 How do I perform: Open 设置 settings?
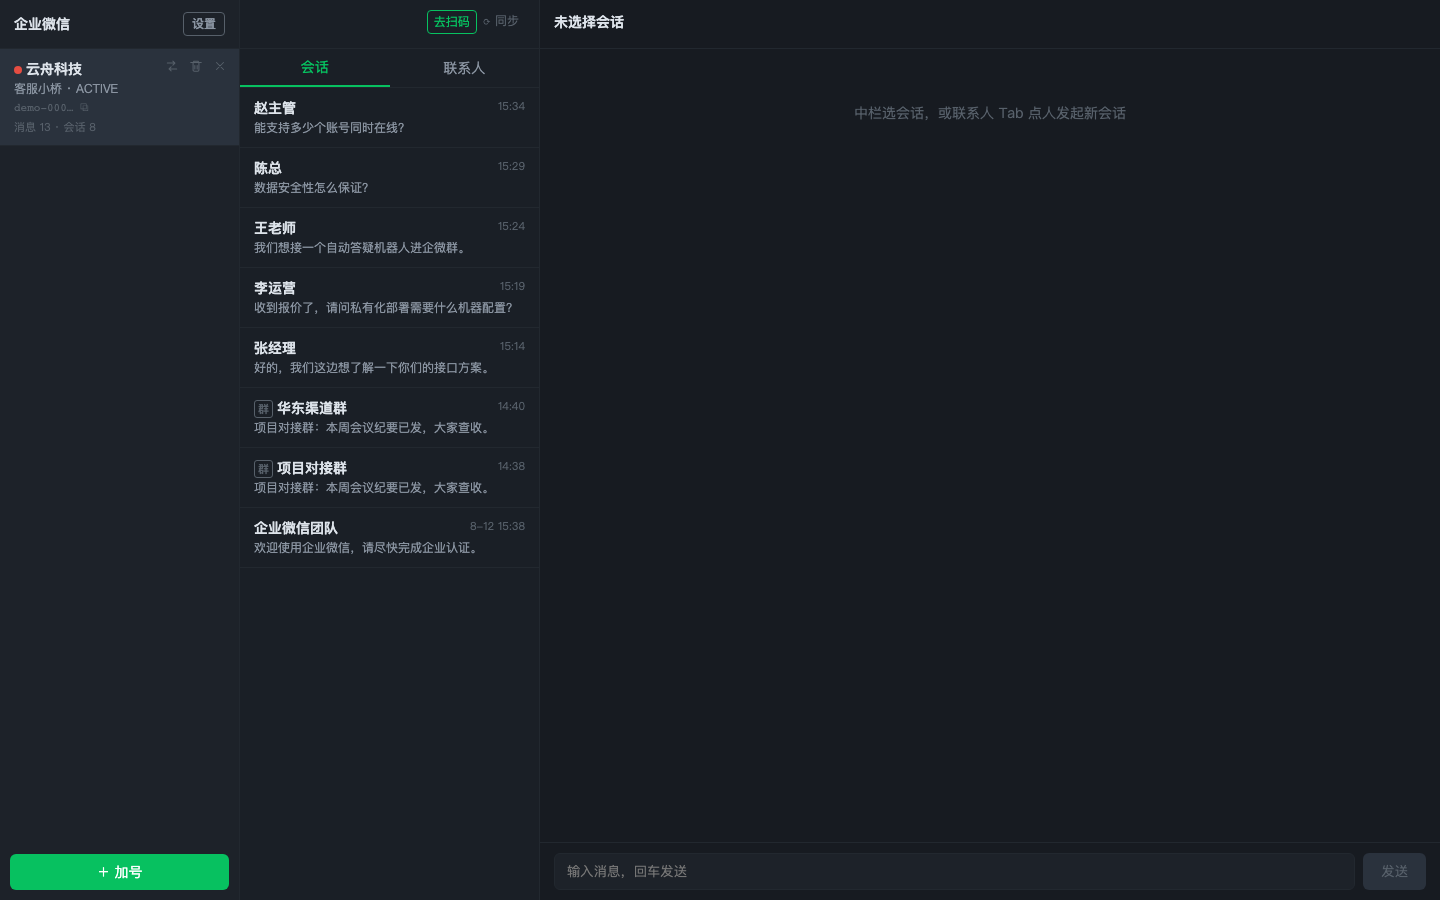[204, 24]
